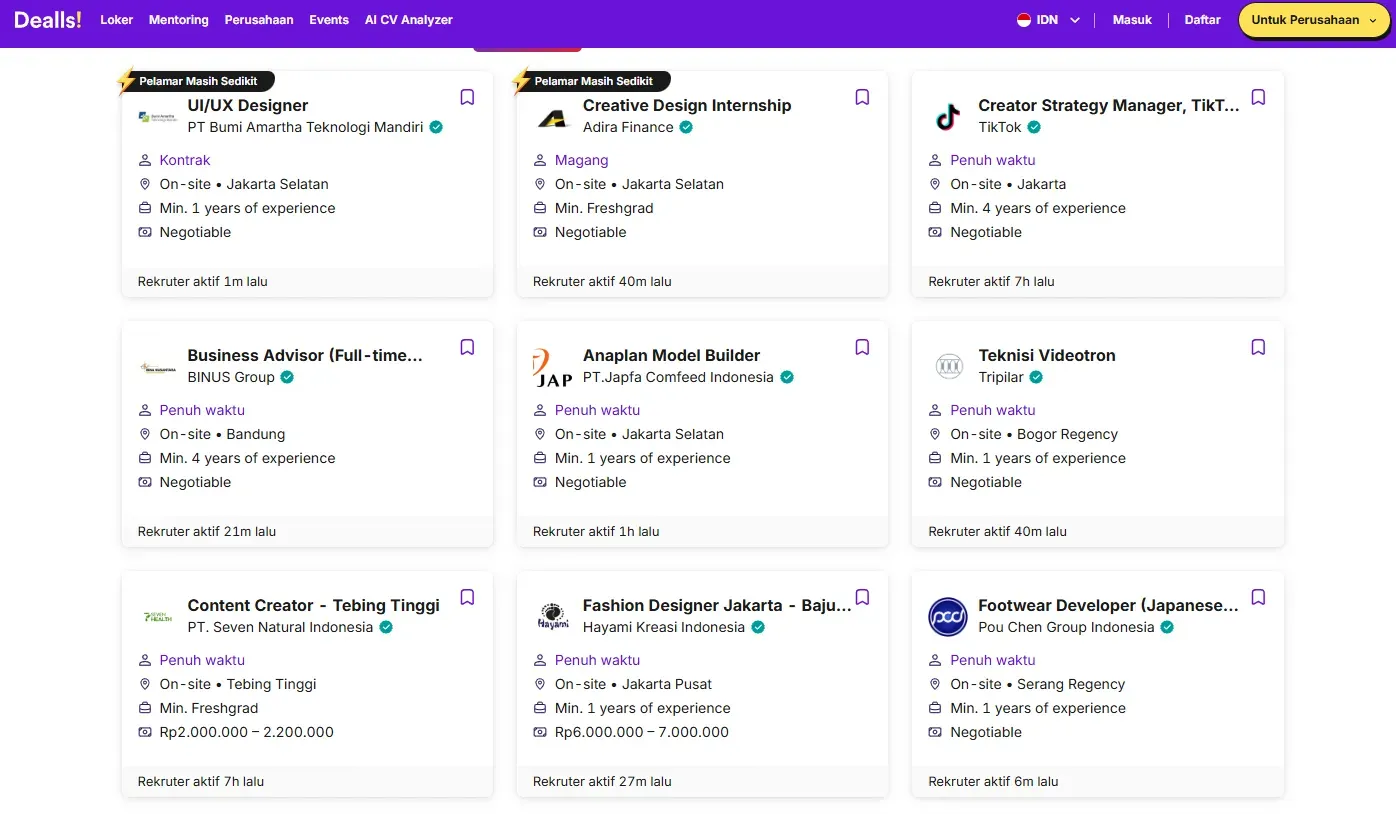Open the Events menu
The image size is (1396, 814).
(329, 20)
